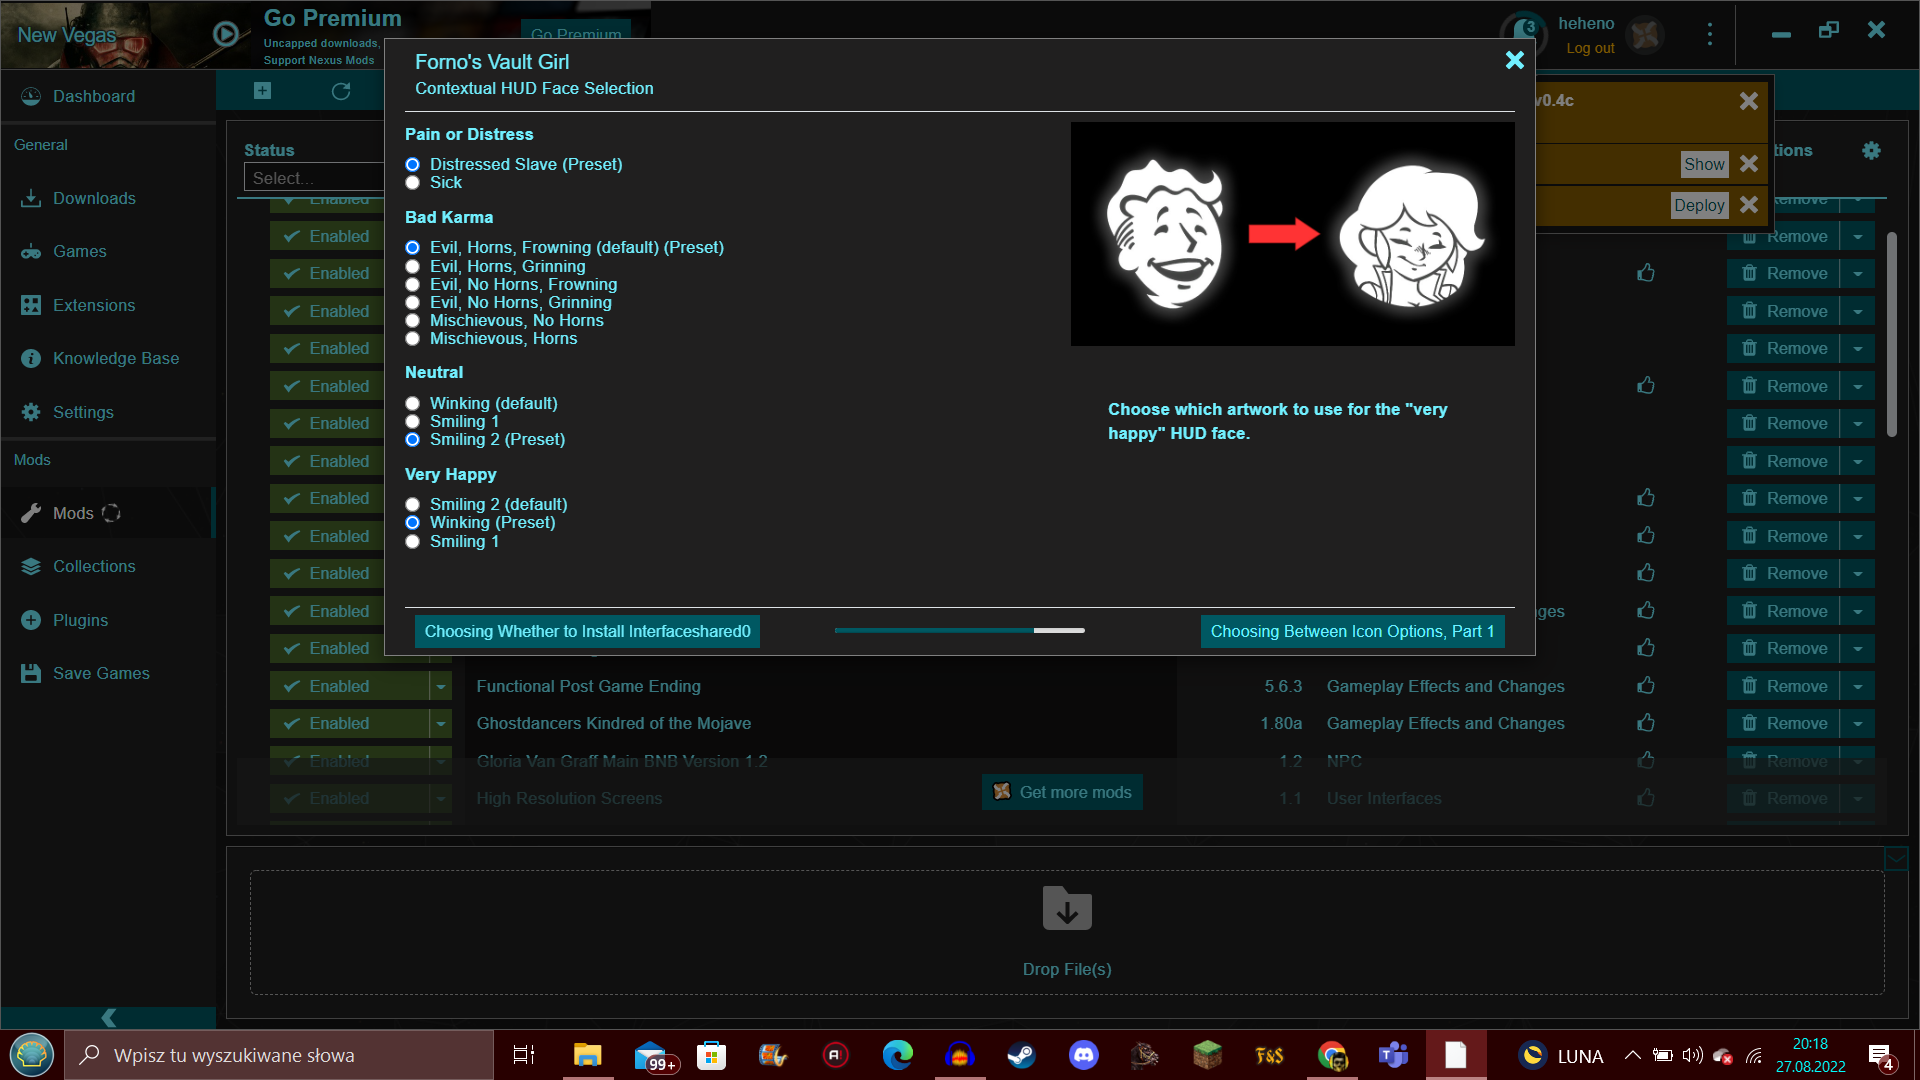The height and width of the screenshot is (1080, 1920).
Task: Click the Windows search box
Action: pos(280,1055)
